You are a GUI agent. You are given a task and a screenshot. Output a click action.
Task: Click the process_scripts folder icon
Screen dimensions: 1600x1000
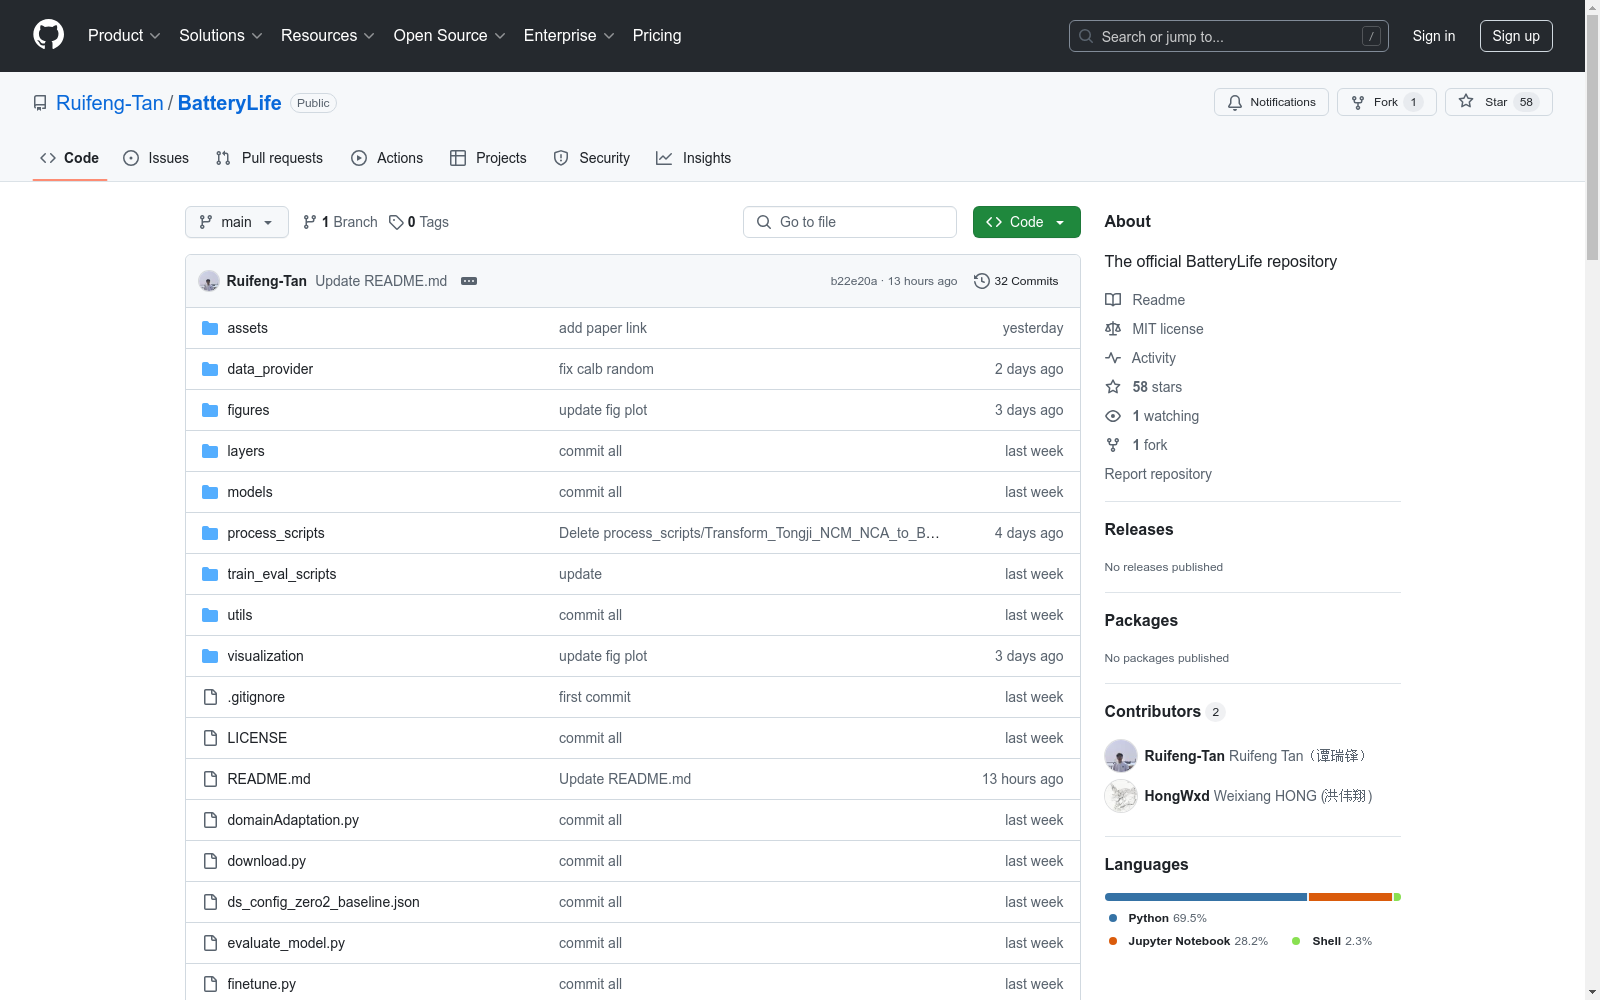click(210, 533)
